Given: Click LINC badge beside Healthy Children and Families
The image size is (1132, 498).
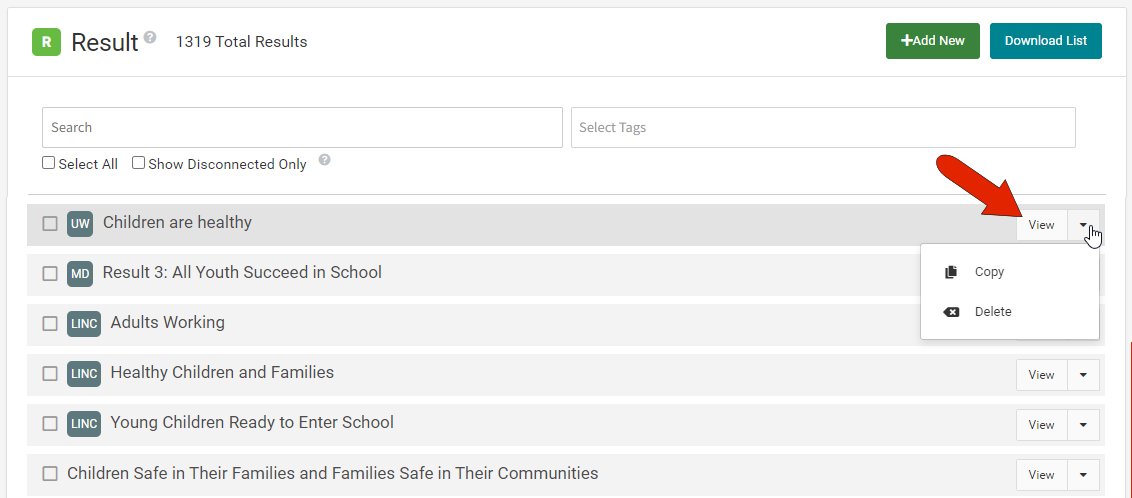Looking at the screenshot, I should [x=84, y=374].
